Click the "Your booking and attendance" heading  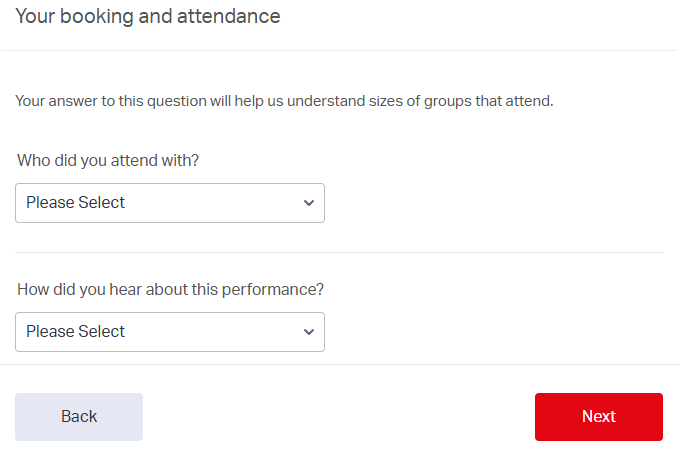pos(148,17)
